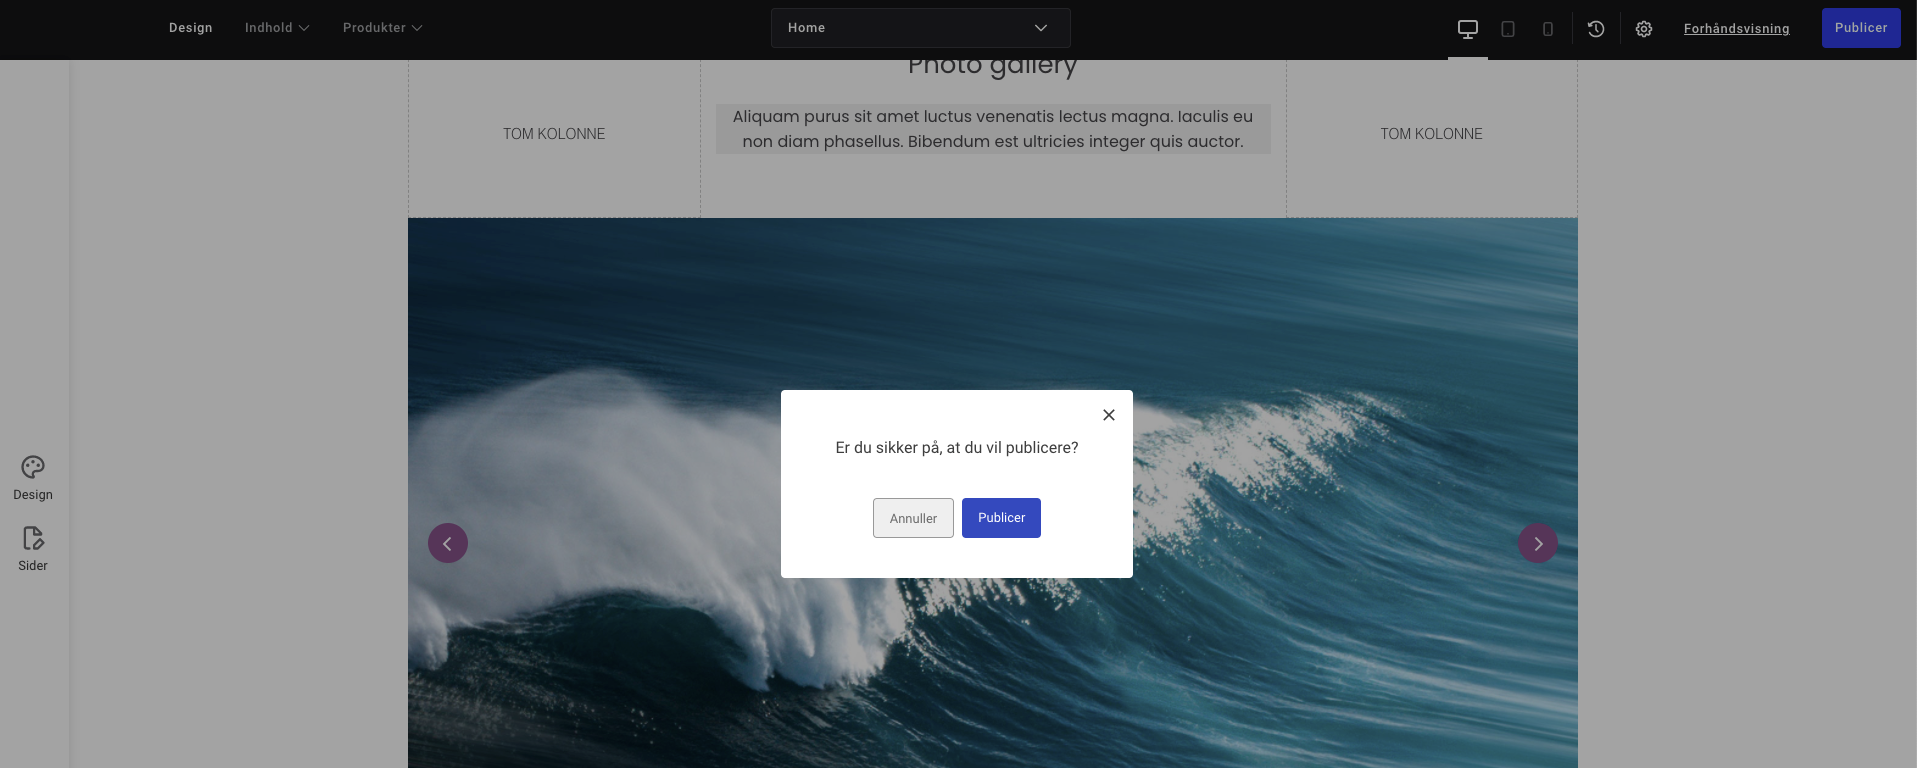Select the Aliquam purus paragraph text

[992, 129]
